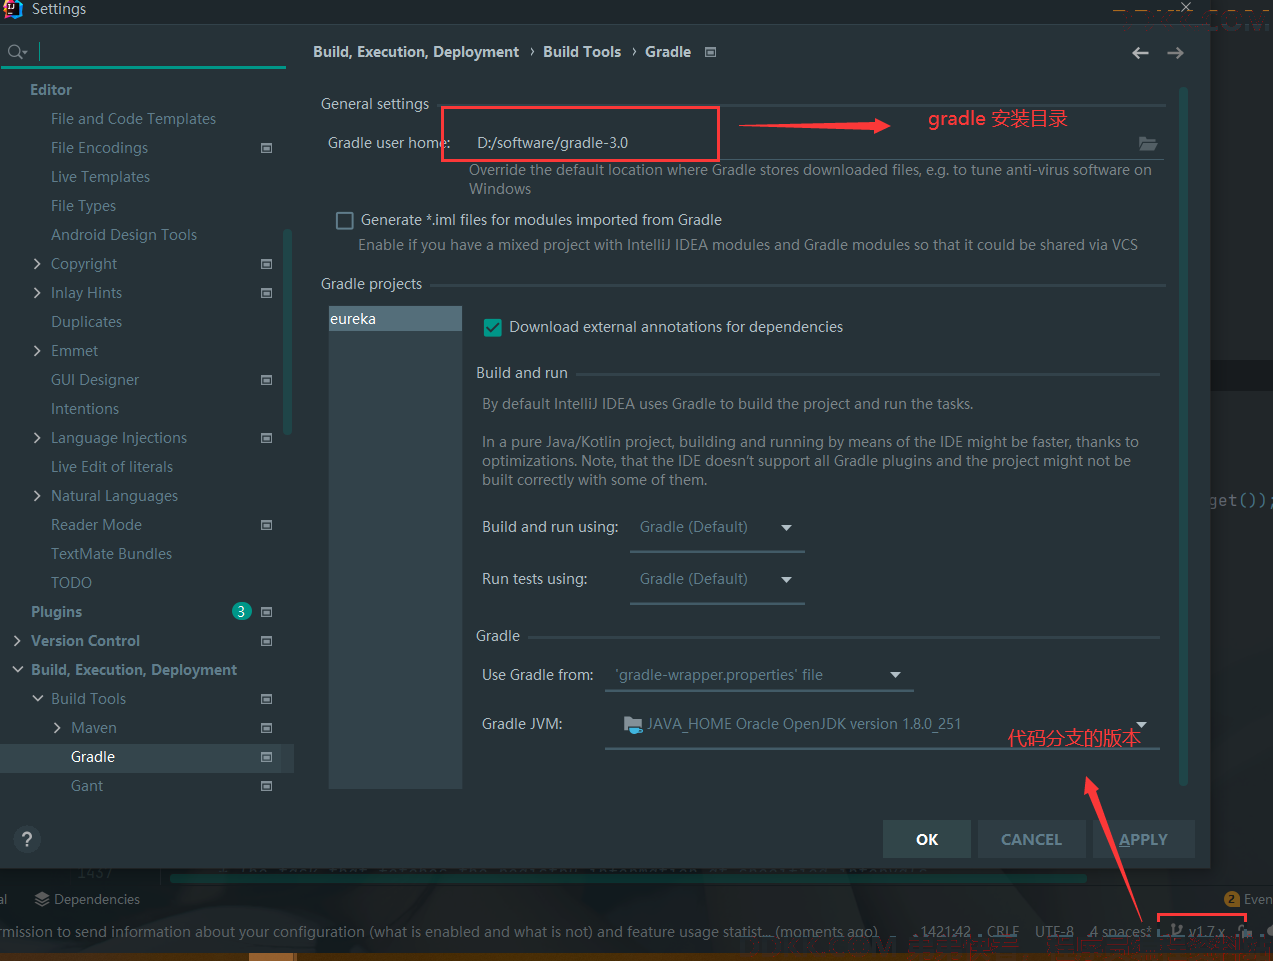Open Build and run using dropdown
This screenshot has width=1273, height=961.
coord(717,527)
